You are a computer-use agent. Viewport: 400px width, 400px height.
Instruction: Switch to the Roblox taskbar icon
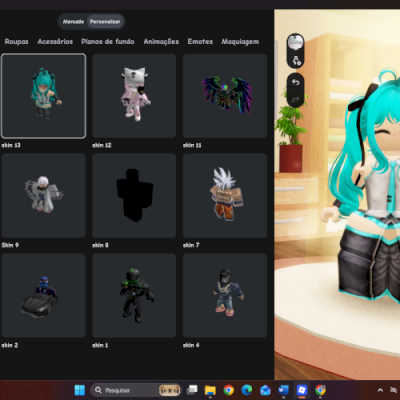pyautogui.click(x=302, y=390)
